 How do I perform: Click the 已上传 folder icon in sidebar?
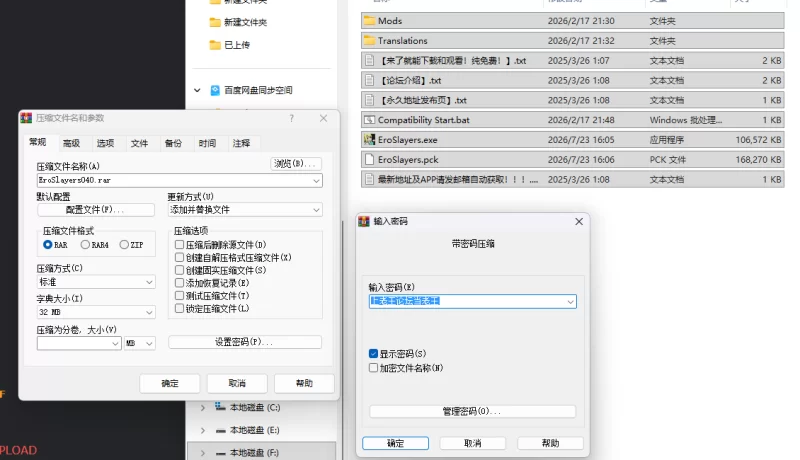click(x=215, y=45)
